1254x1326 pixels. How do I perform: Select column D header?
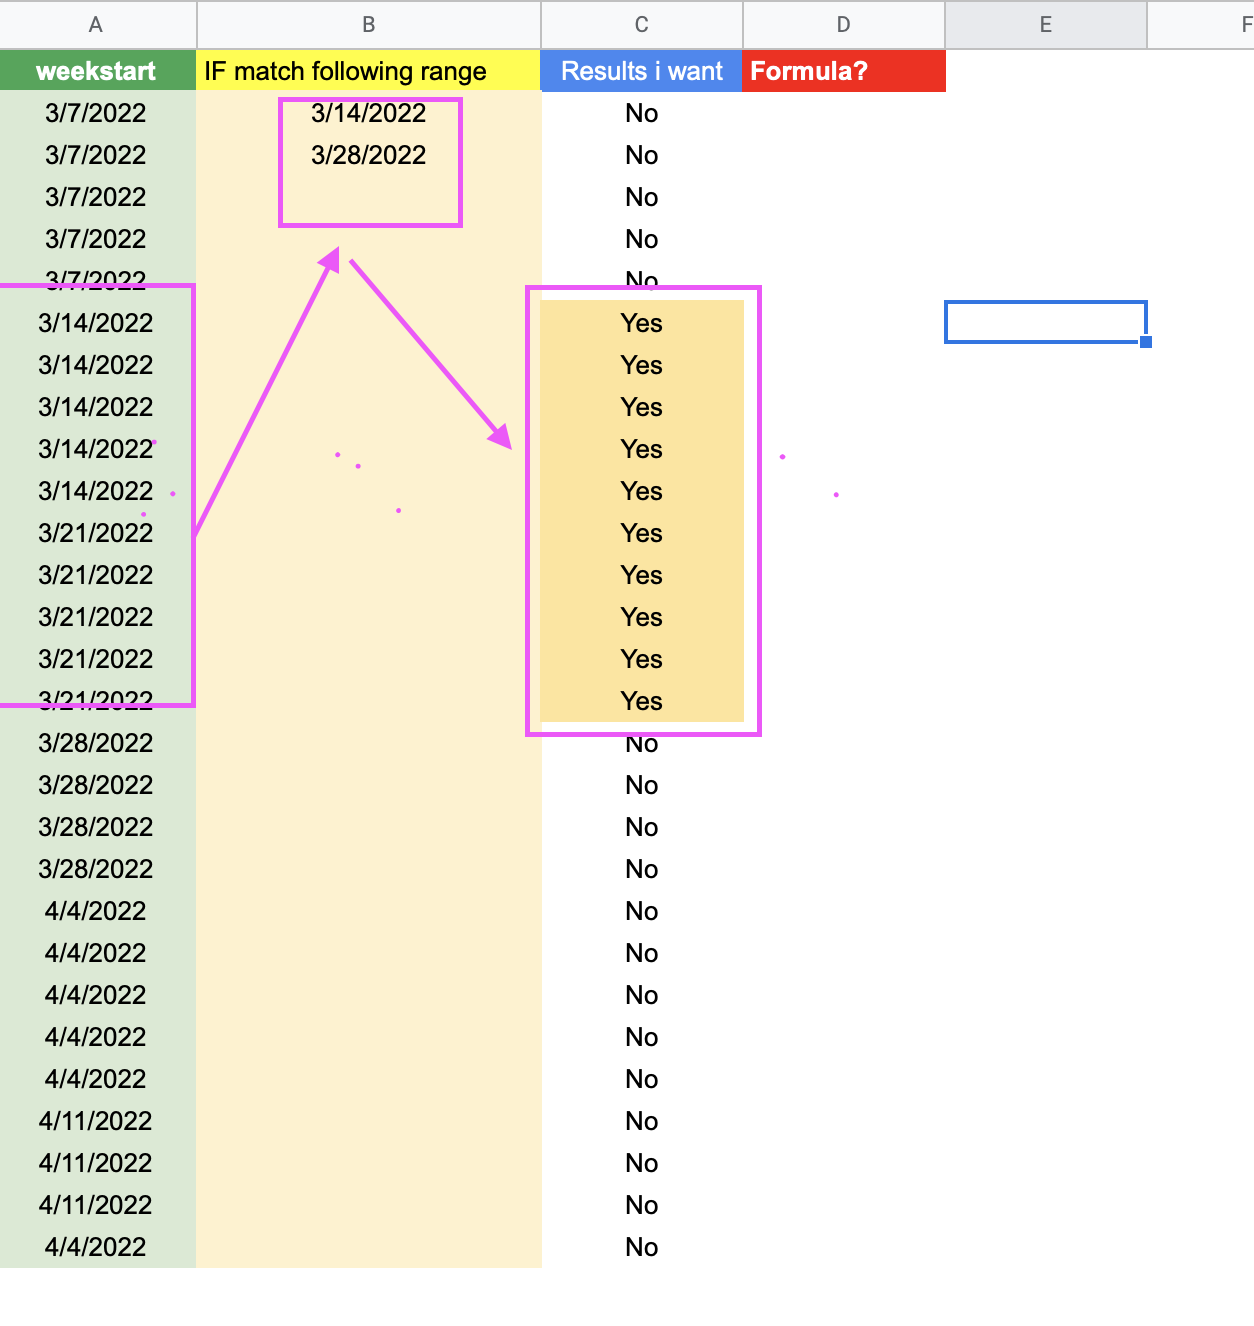(843, 24)
